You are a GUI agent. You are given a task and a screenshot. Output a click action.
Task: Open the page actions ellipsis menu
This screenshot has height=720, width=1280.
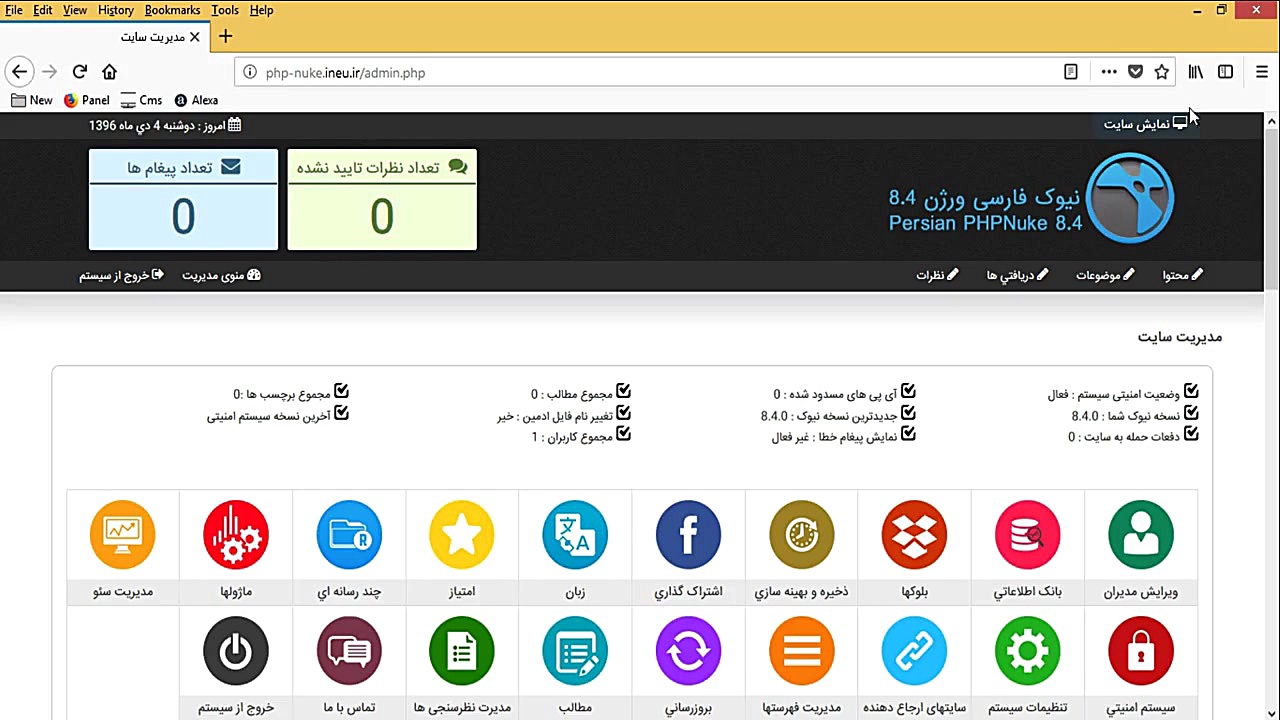coord(1109,72)
